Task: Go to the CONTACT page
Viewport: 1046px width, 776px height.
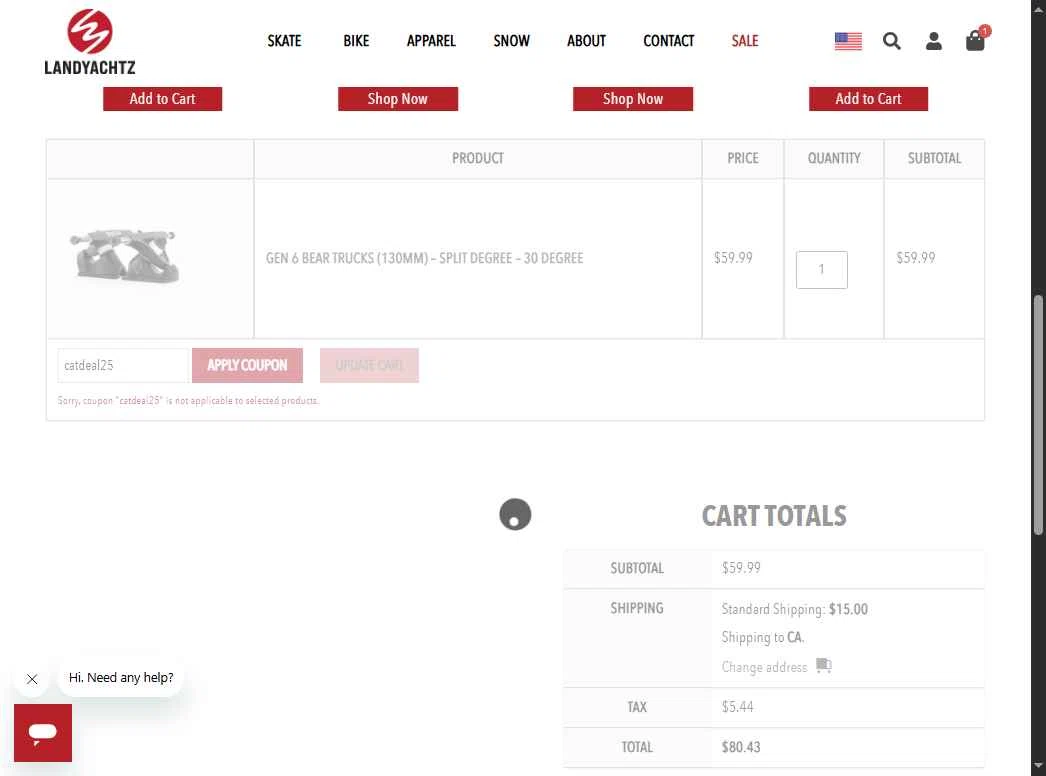Action: 668,41
